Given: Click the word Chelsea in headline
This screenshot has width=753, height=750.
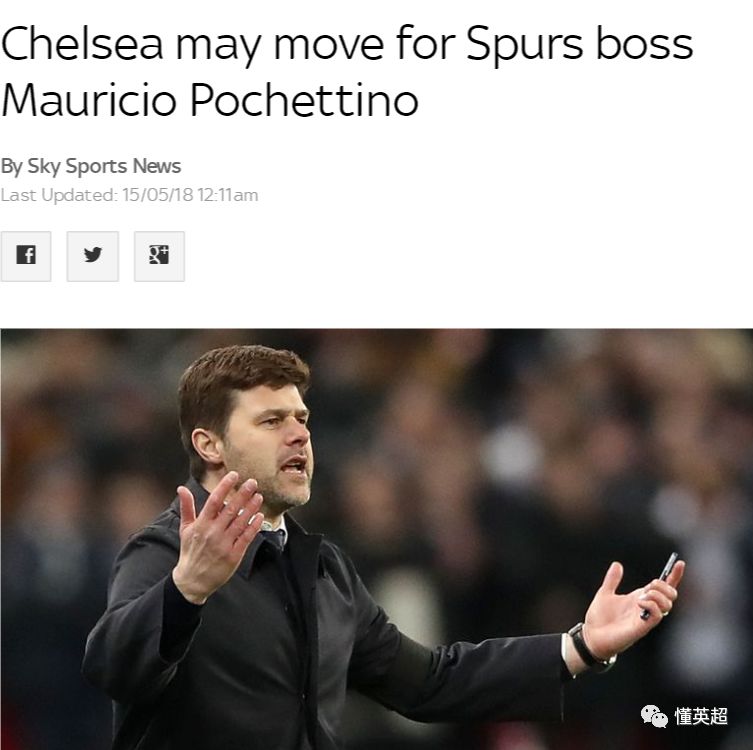Looking at the screenshot, I should pos(83,44).
